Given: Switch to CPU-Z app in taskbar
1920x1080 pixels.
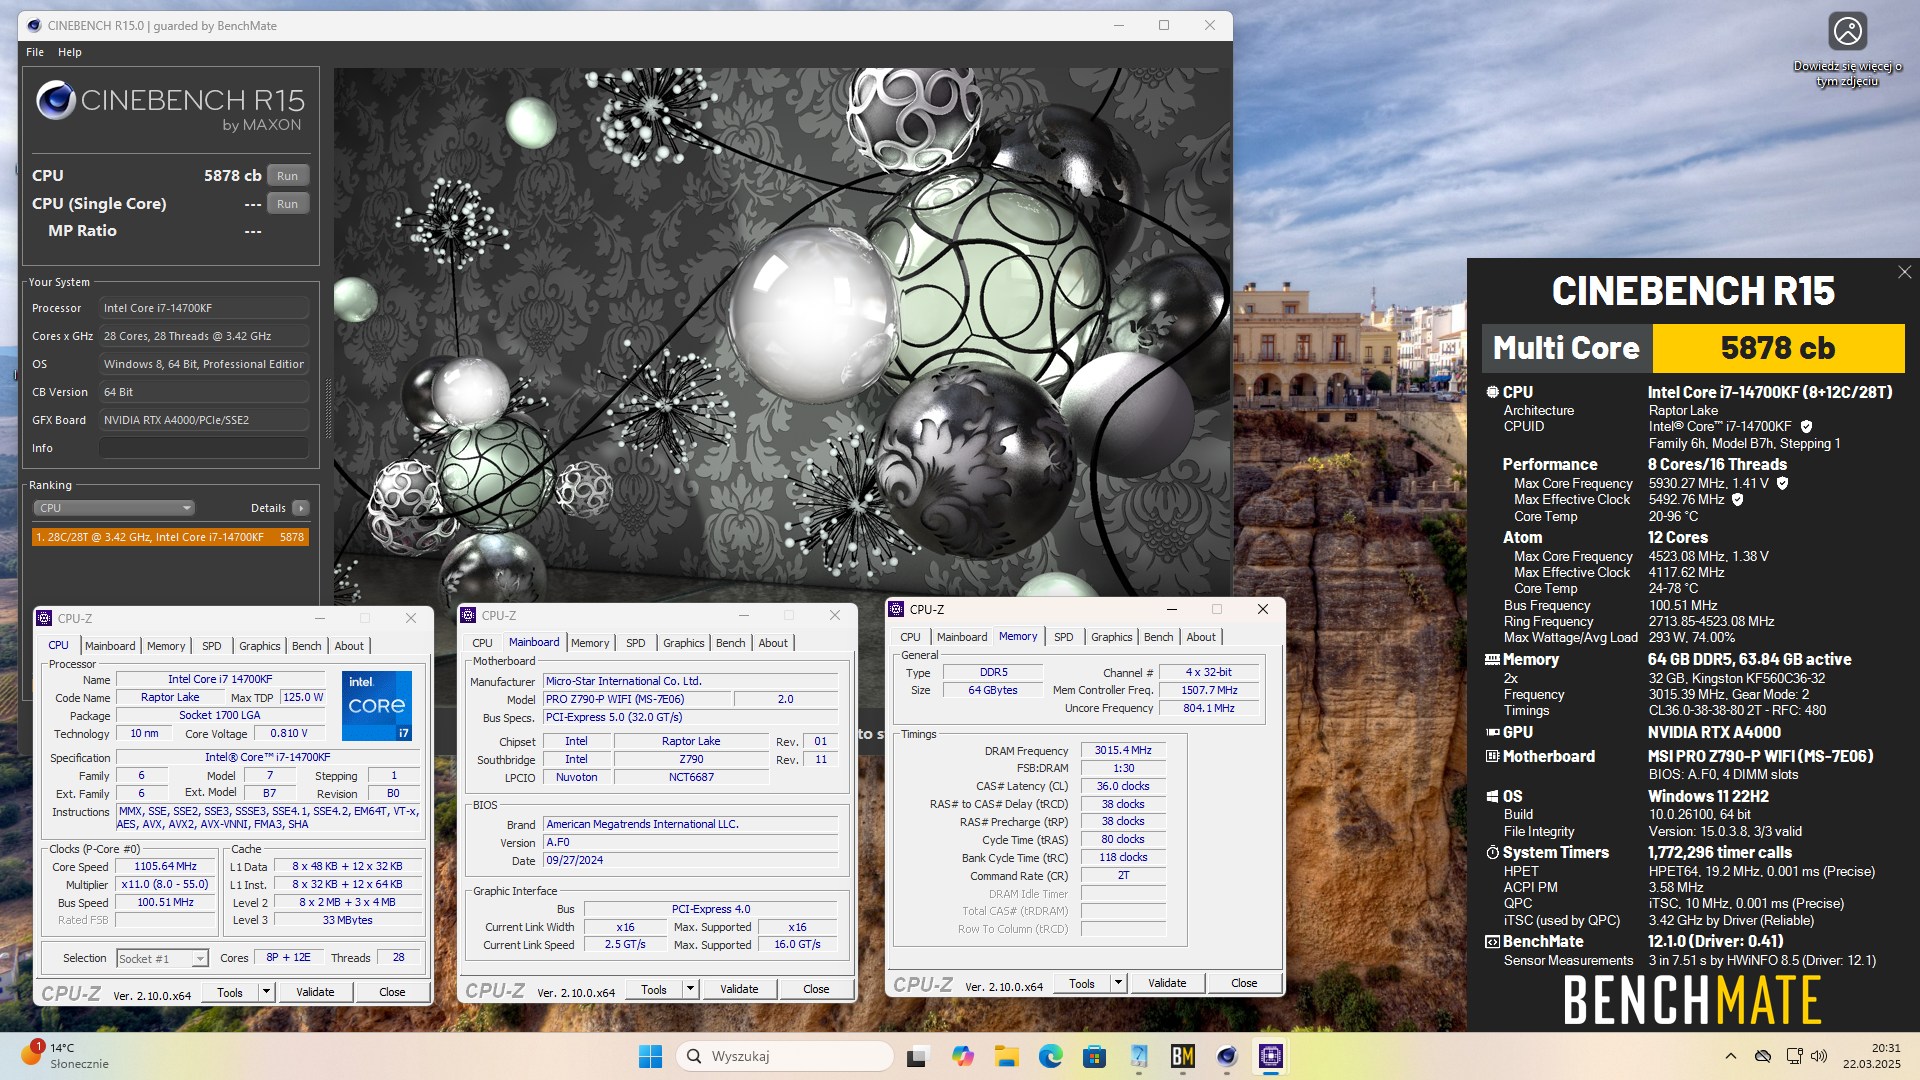Looking at the screenshot, I should pyautogui.click(x=1271, y=1056).
